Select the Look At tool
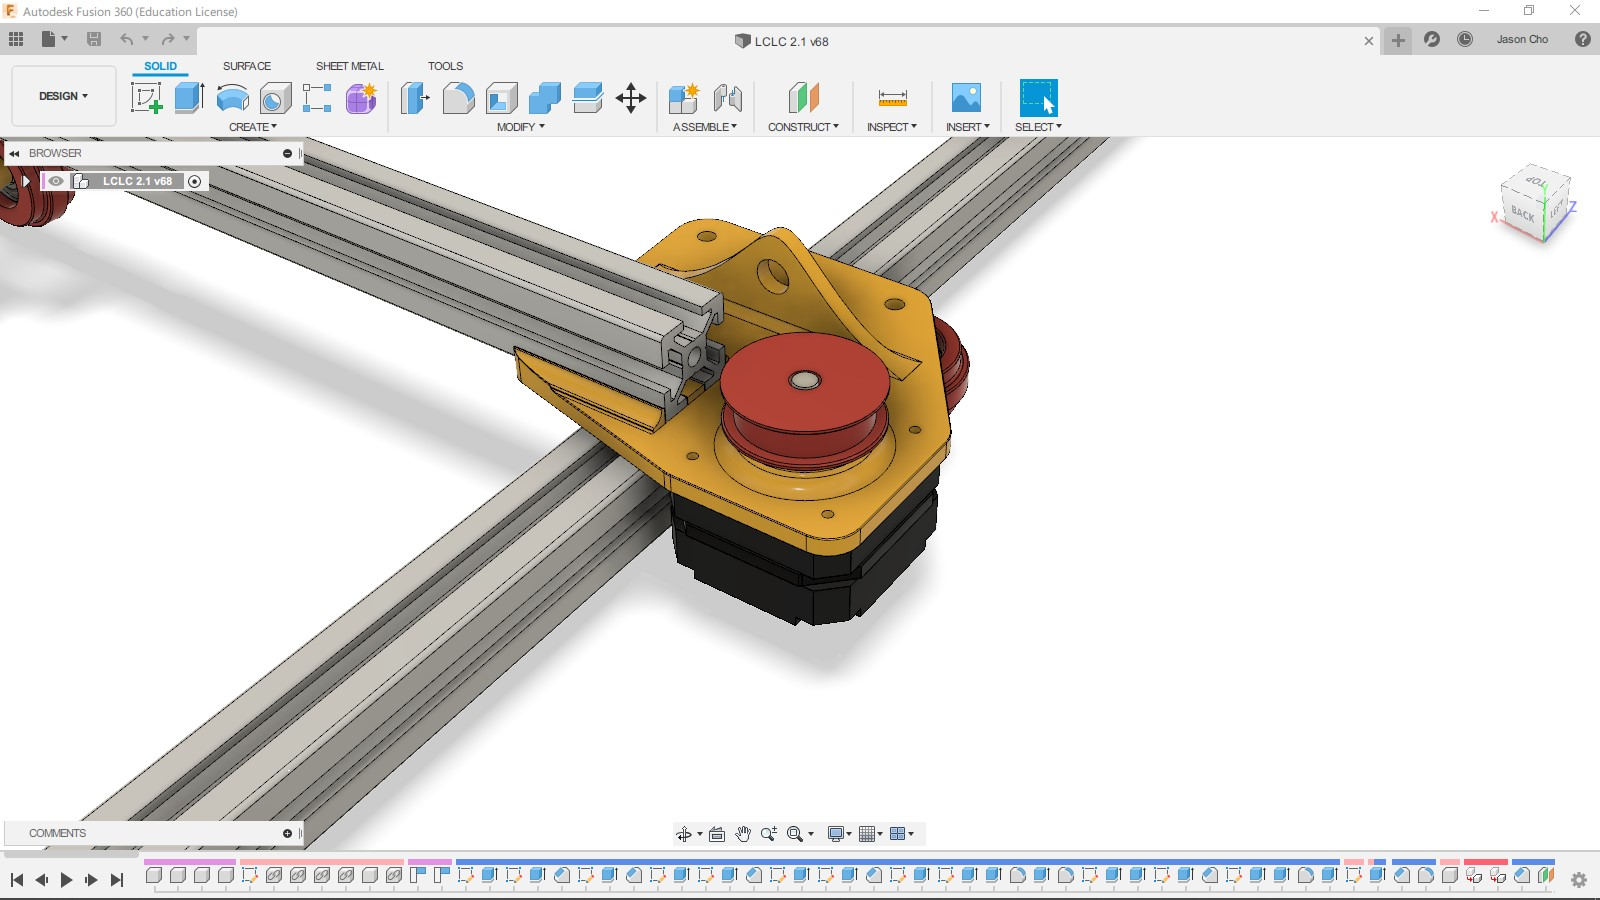This screenshot has height=900, width=1600. (717, 834)
